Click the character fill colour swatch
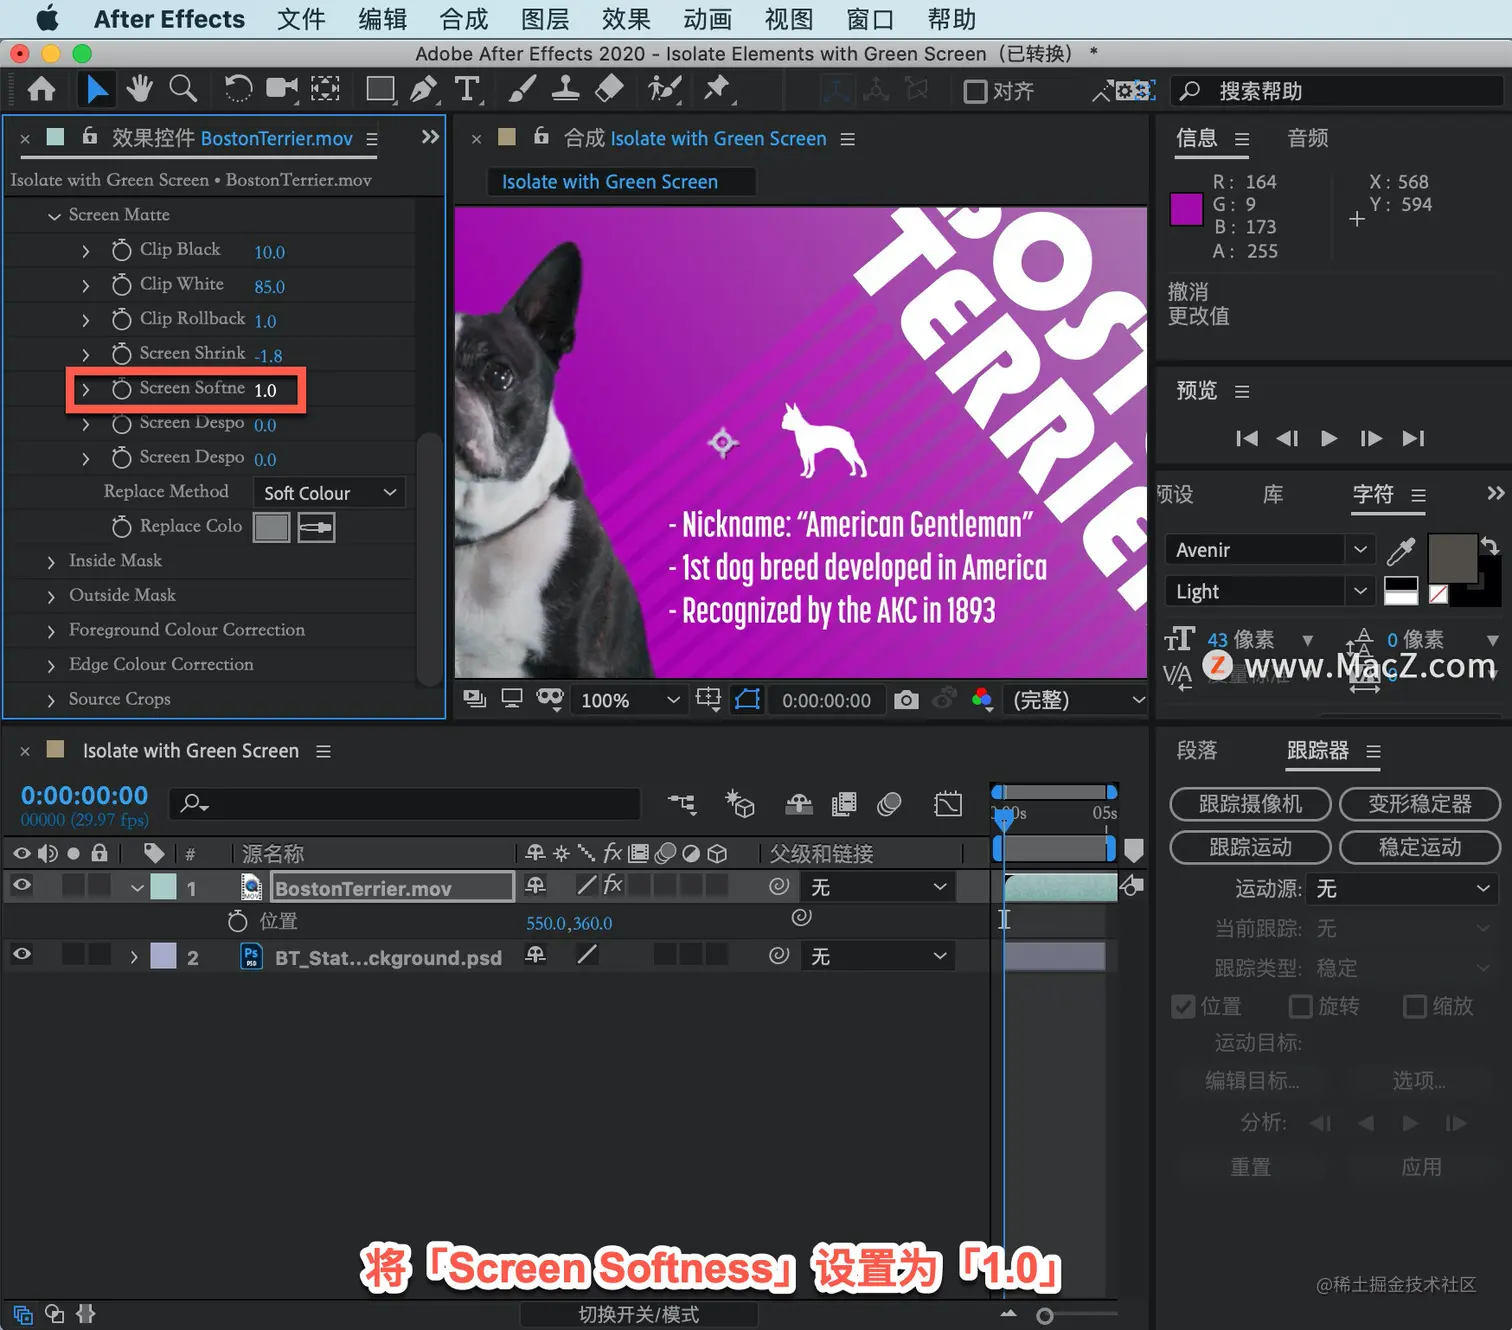Image resolution: width=1512 pixels, height=1330 pixels. point(1452,558)
